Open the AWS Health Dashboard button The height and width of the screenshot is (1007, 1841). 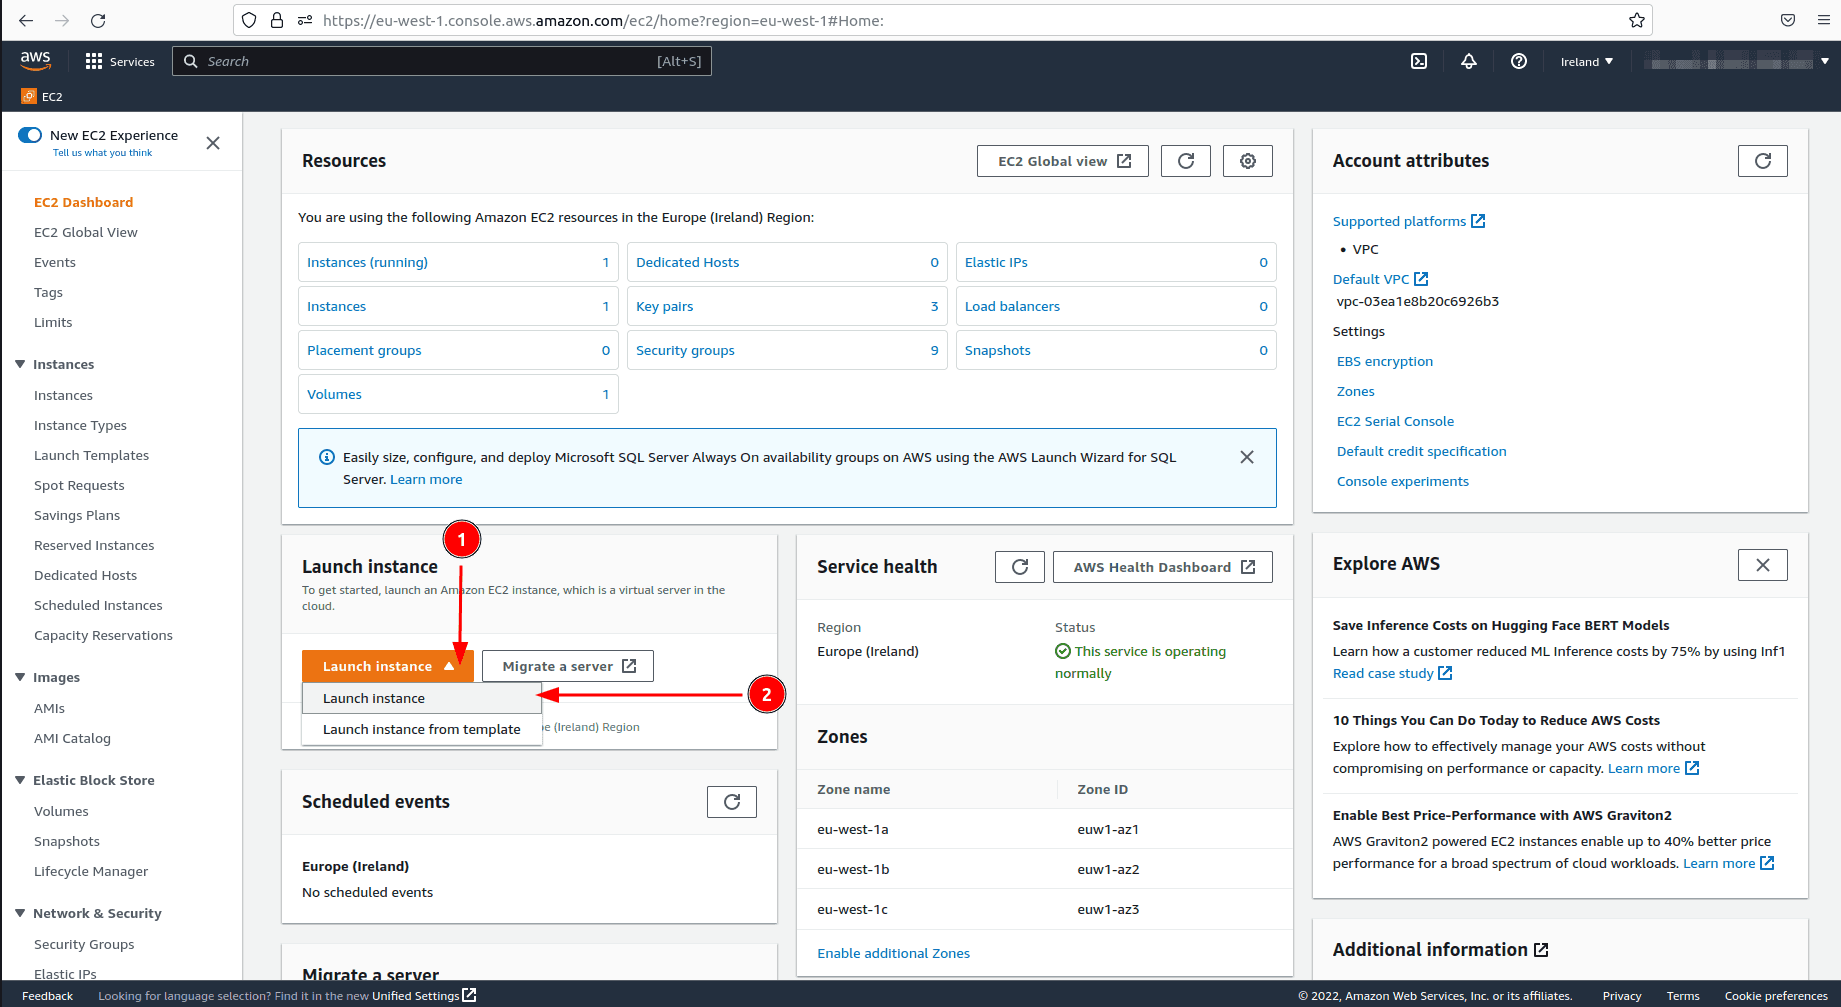[x=1163, y=567]
